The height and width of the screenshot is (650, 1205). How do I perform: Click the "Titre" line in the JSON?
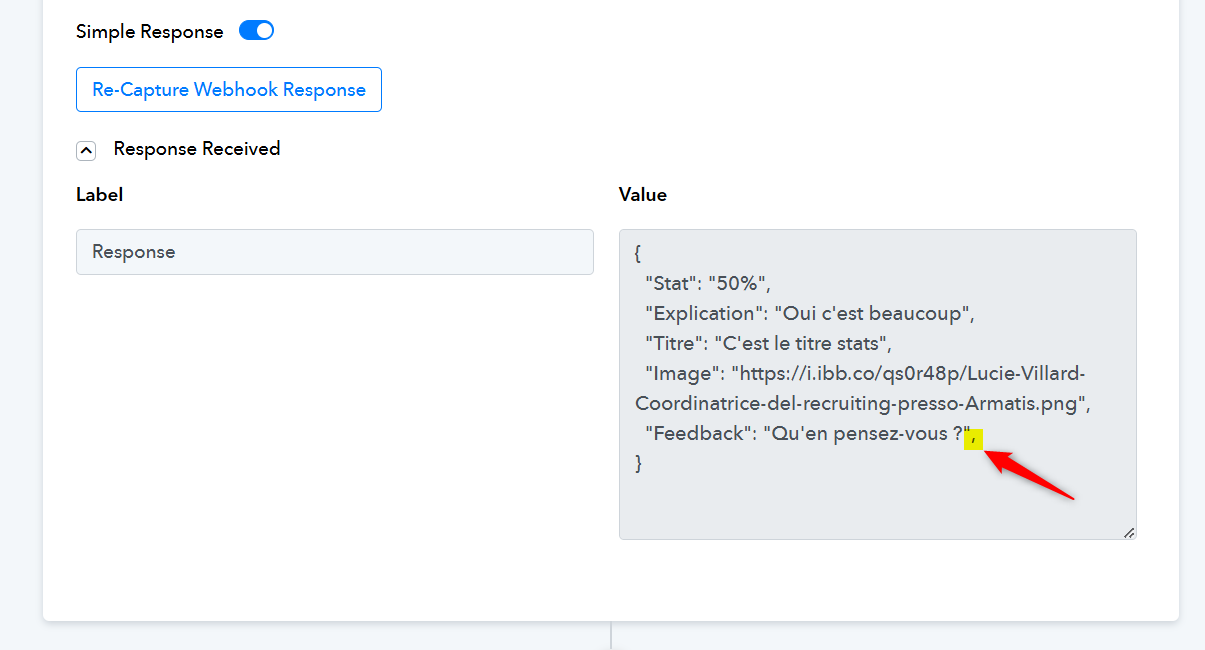click(x=768, y=343)
